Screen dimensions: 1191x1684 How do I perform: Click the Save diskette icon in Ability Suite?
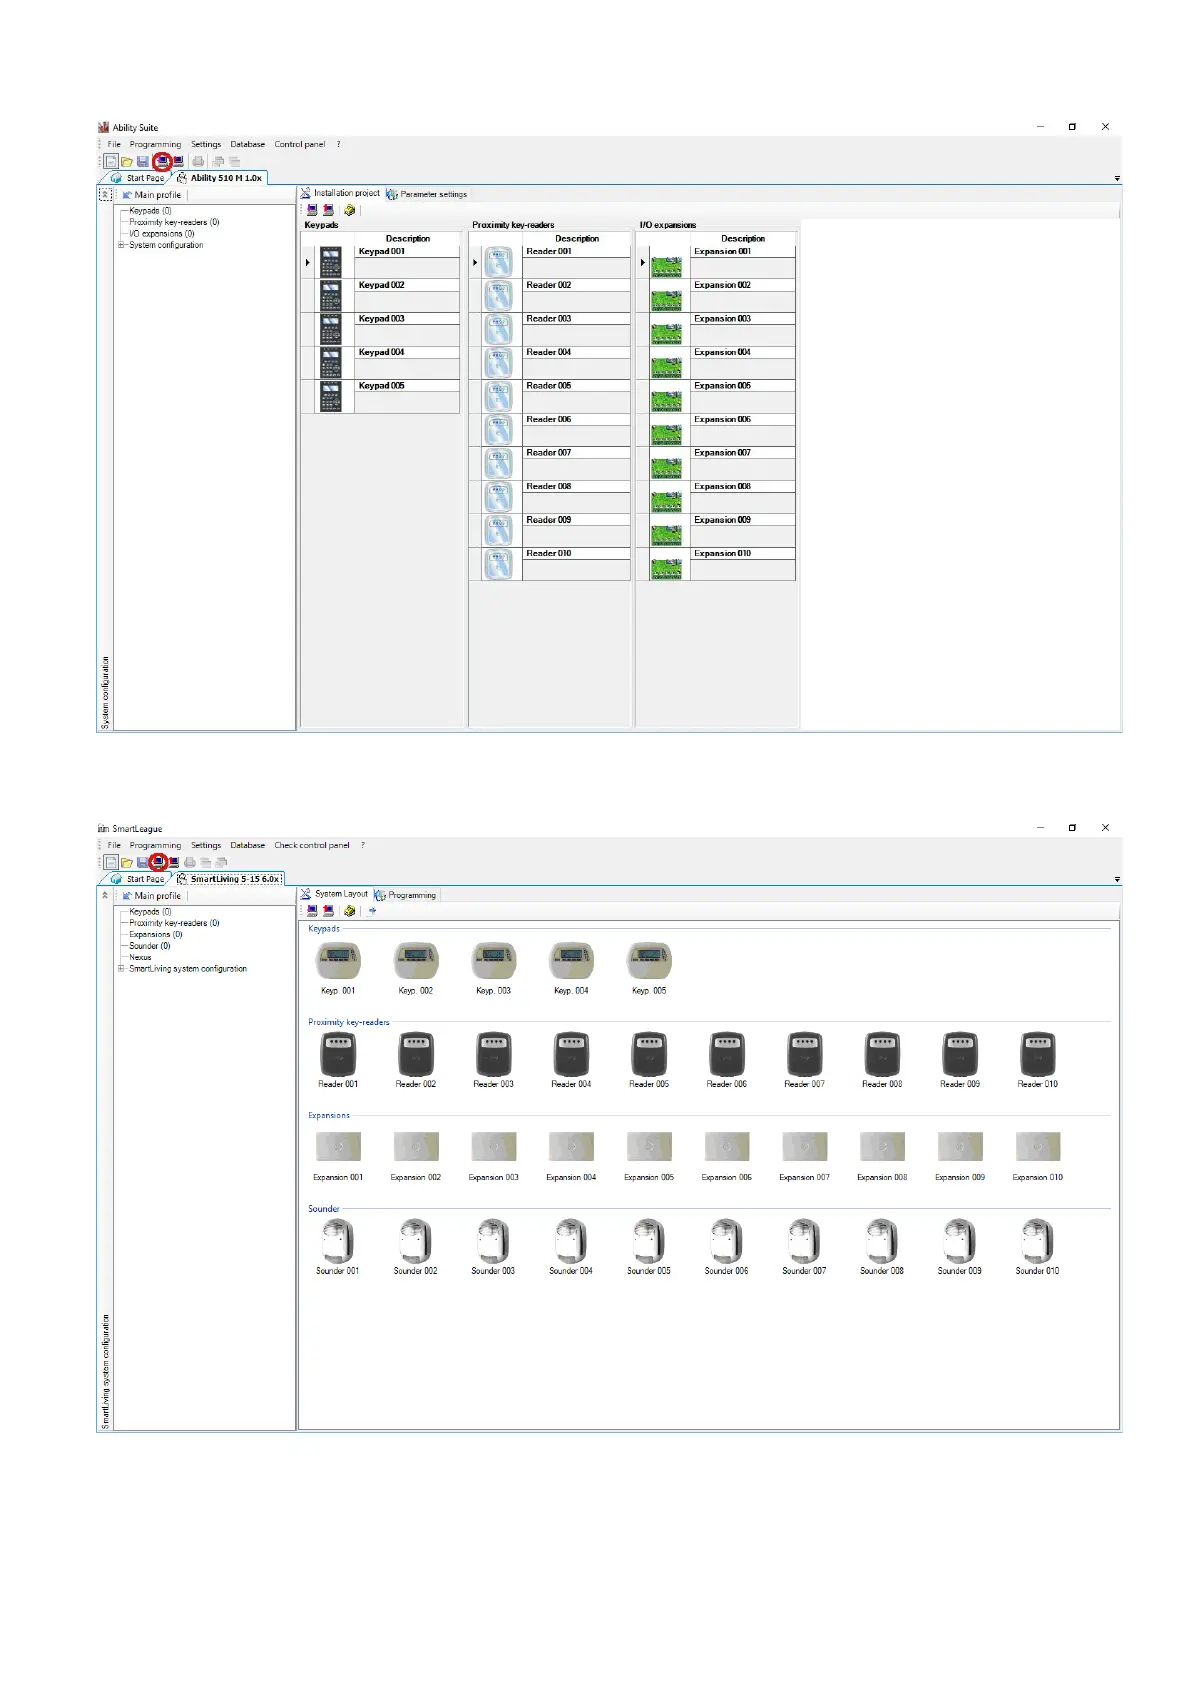(143, 161)
